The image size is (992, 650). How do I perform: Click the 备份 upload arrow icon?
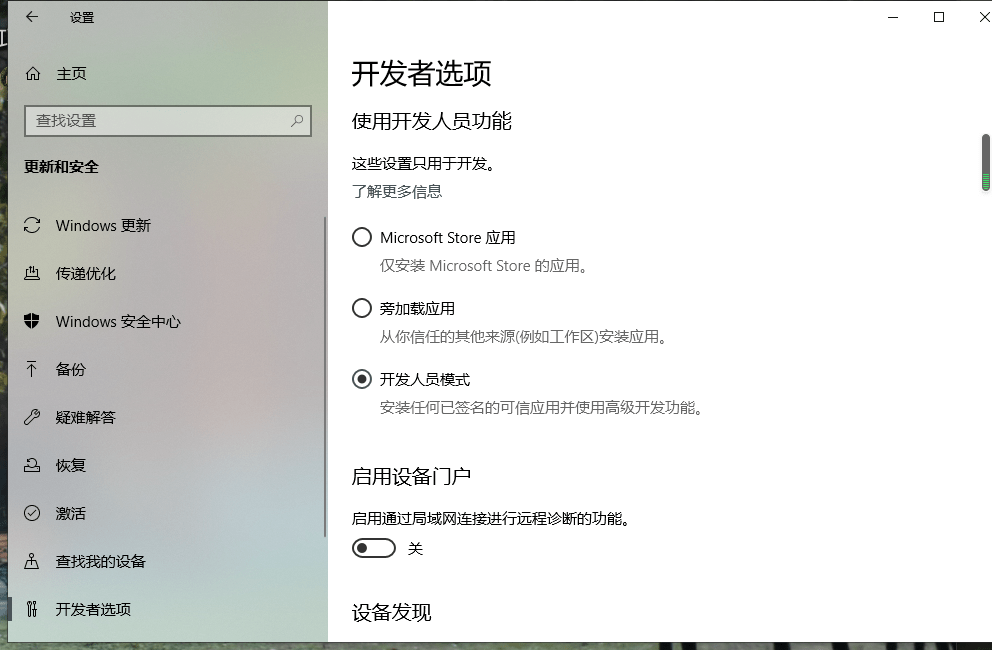(x=32, y=369)
